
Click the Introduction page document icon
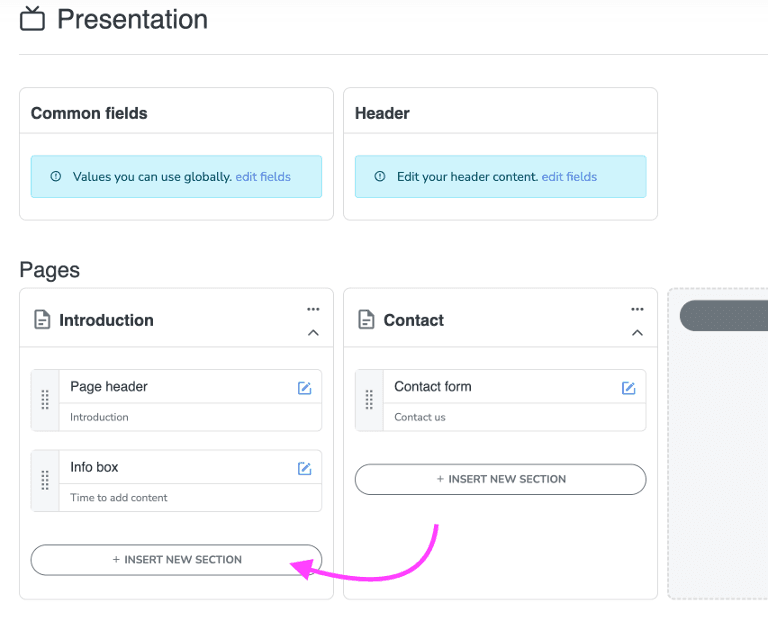pos(42,320)
